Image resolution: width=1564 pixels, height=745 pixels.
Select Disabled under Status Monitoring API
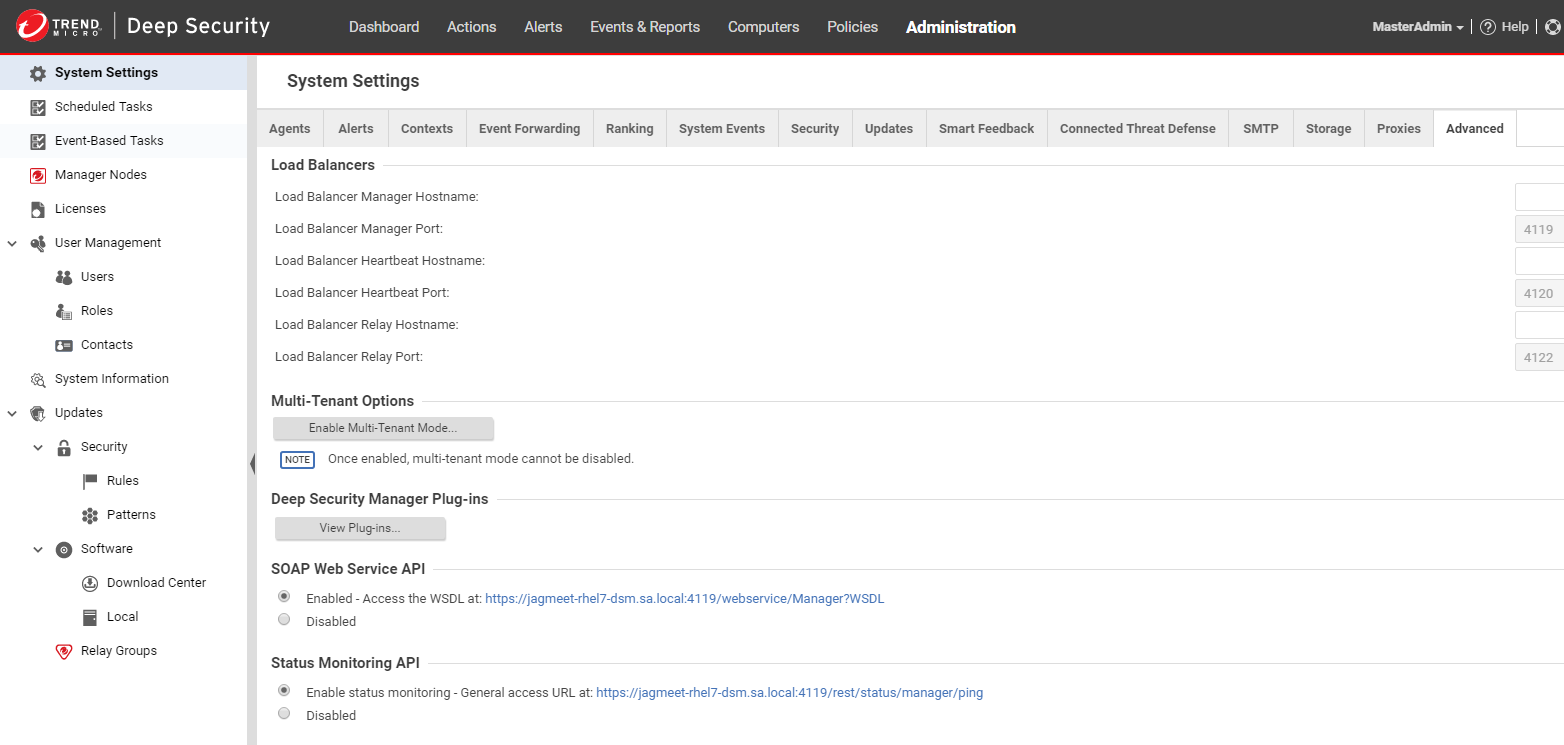coord(284,714)
